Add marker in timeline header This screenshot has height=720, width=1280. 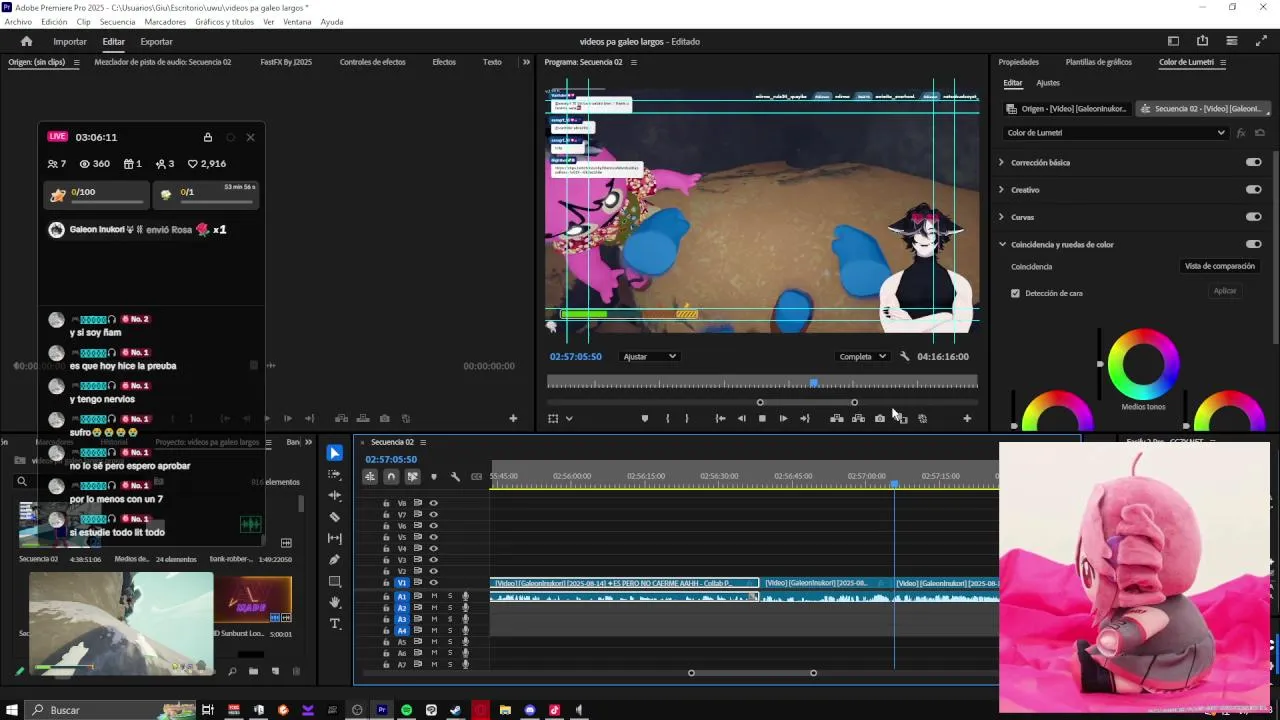[433, 477]
